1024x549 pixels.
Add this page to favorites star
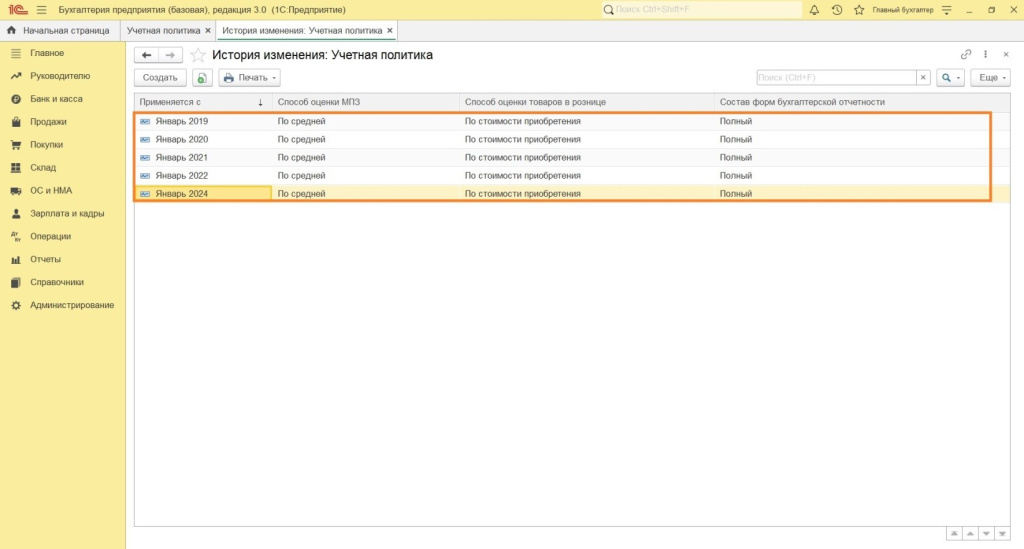[198, 55]
